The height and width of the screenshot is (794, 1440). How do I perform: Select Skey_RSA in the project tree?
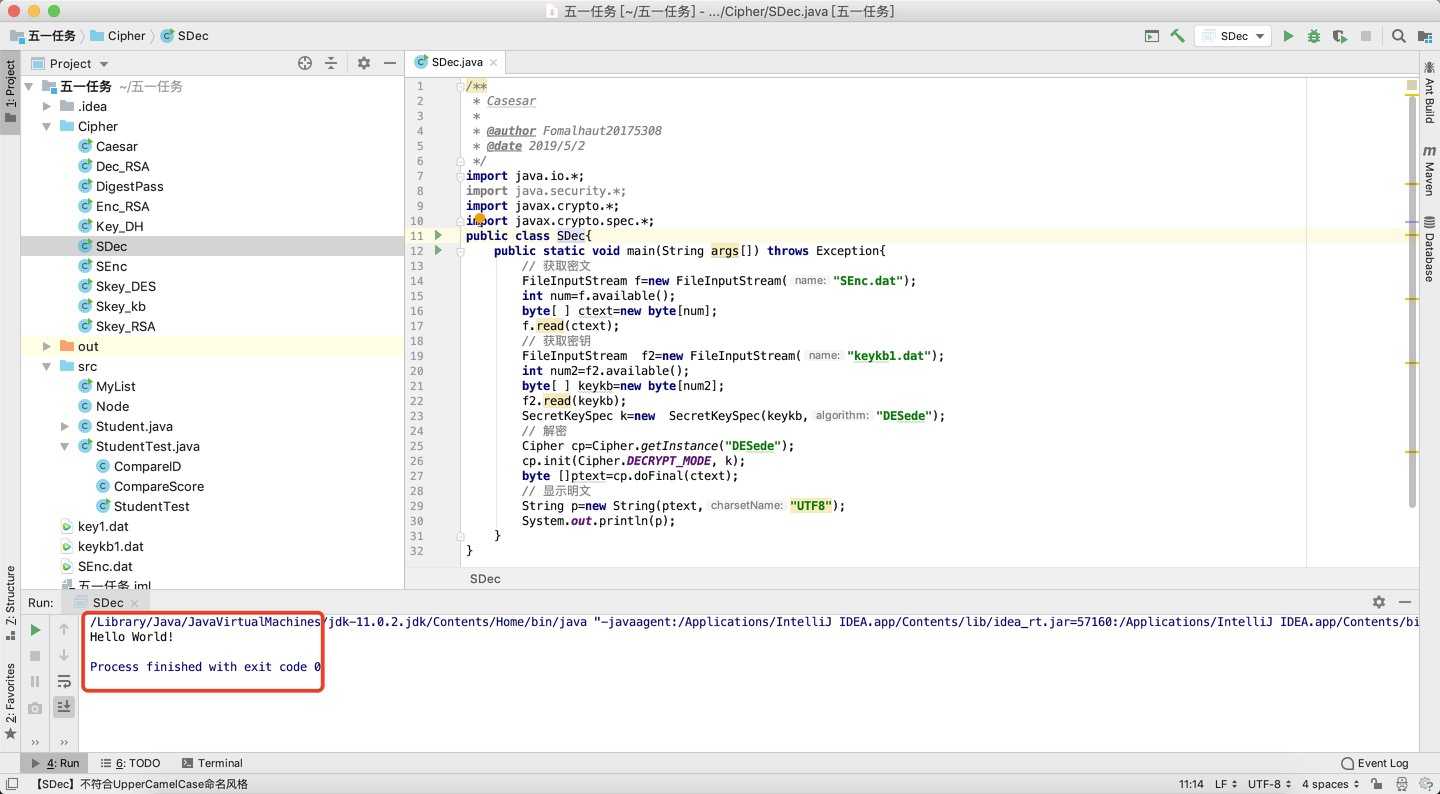click(125, 326)
